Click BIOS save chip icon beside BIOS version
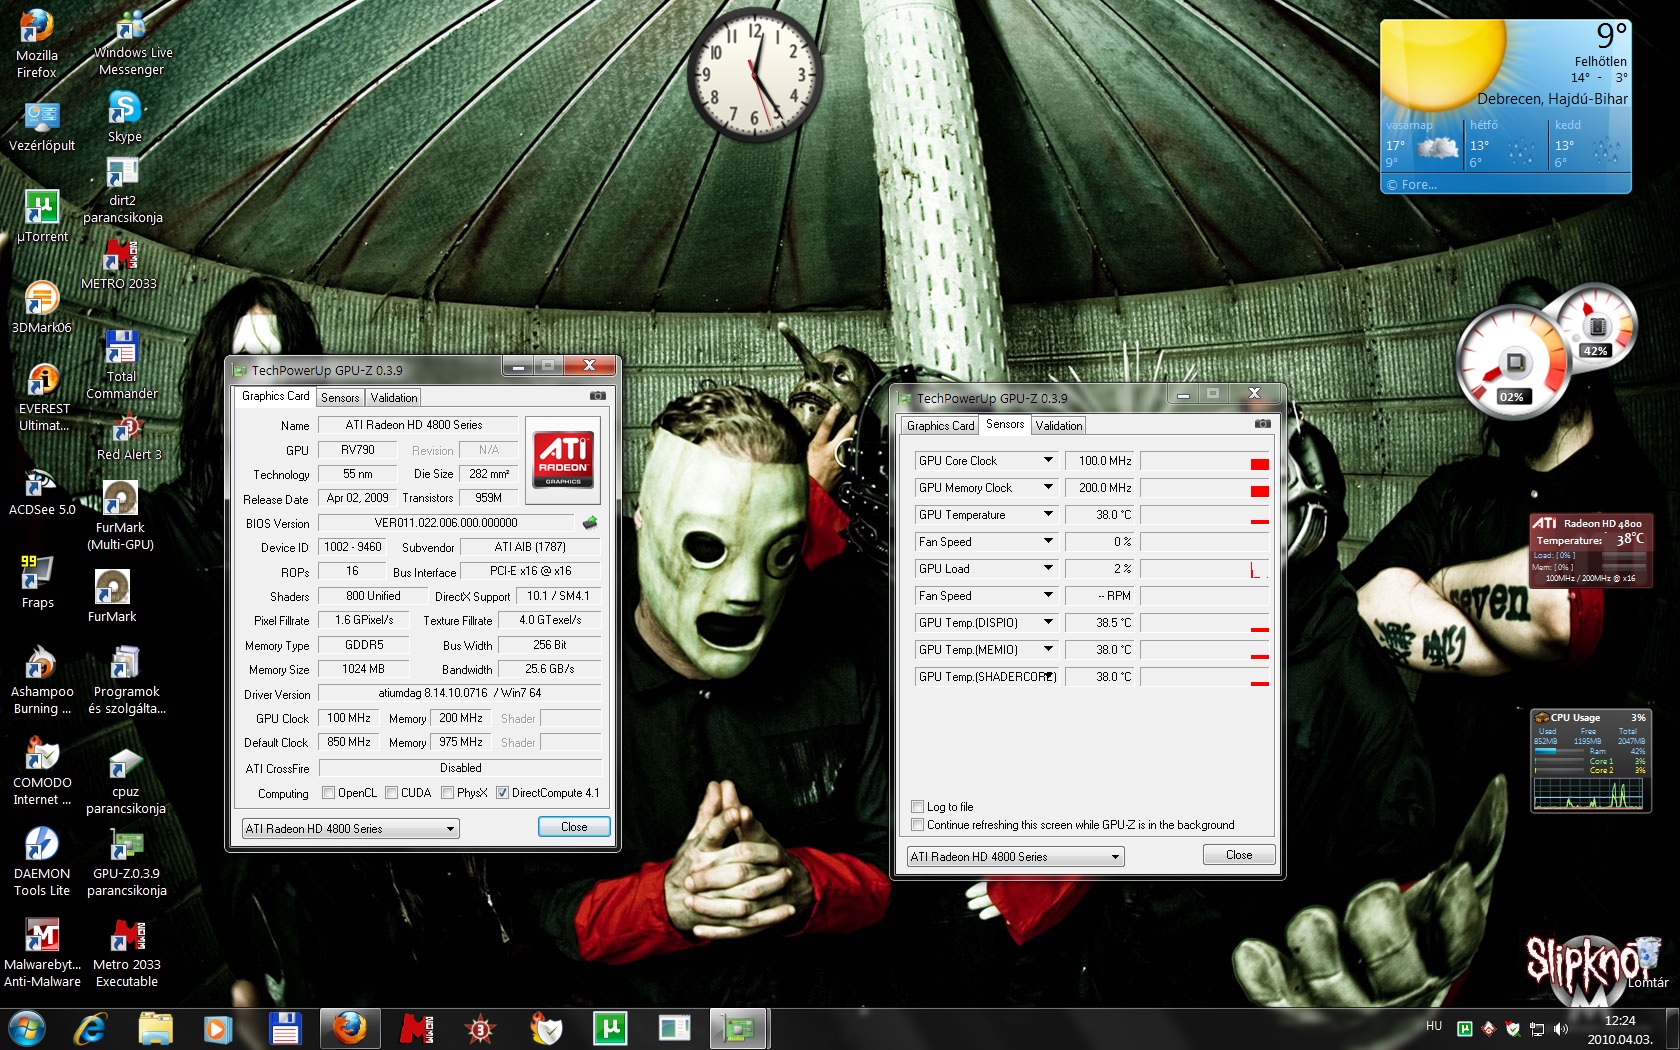1680x1050 pixels. (590, 522)
